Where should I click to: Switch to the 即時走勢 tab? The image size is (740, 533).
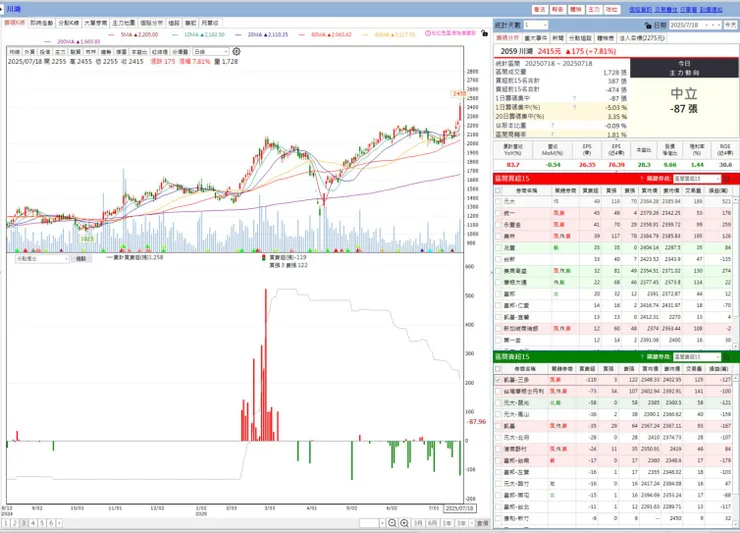(42, 23)
